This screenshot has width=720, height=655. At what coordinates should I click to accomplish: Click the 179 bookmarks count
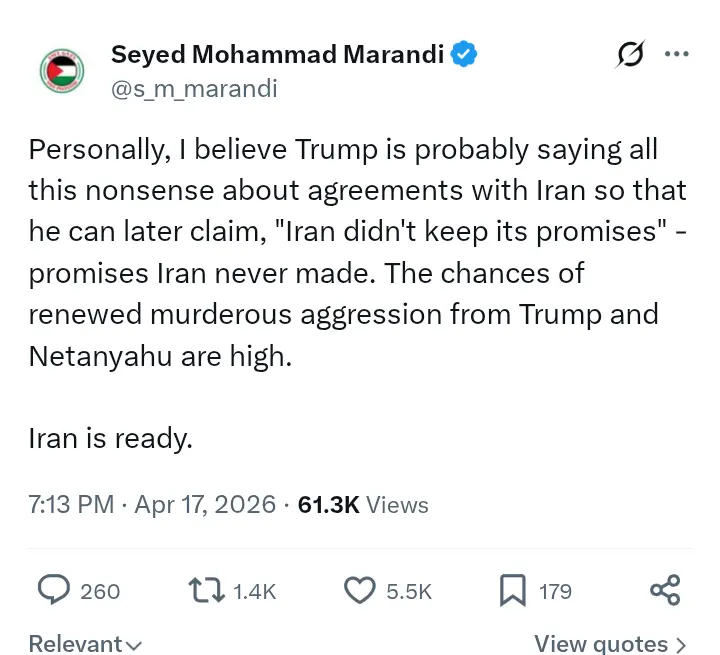[555, 591]
